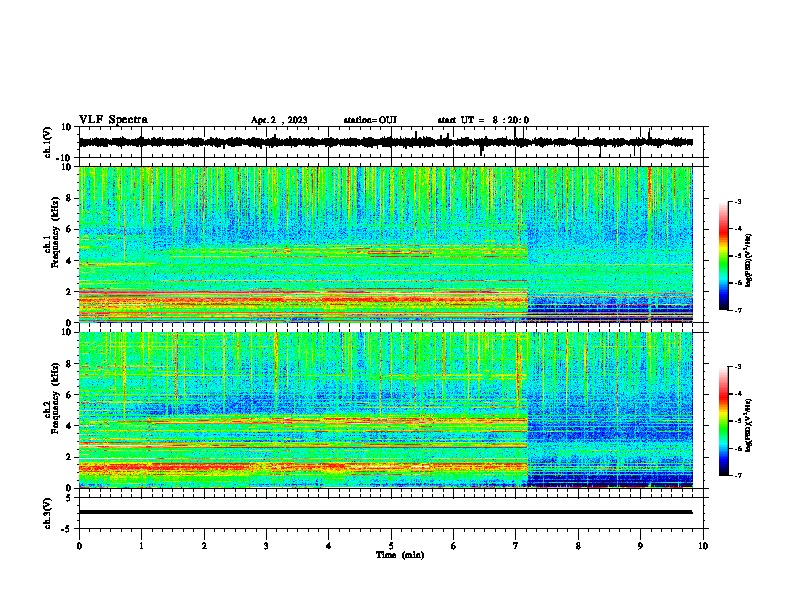Image resolution: width=792 pixels, height=612 pixels.
Task: Click the "8" tick on the time axis
Action: [578, 546]
